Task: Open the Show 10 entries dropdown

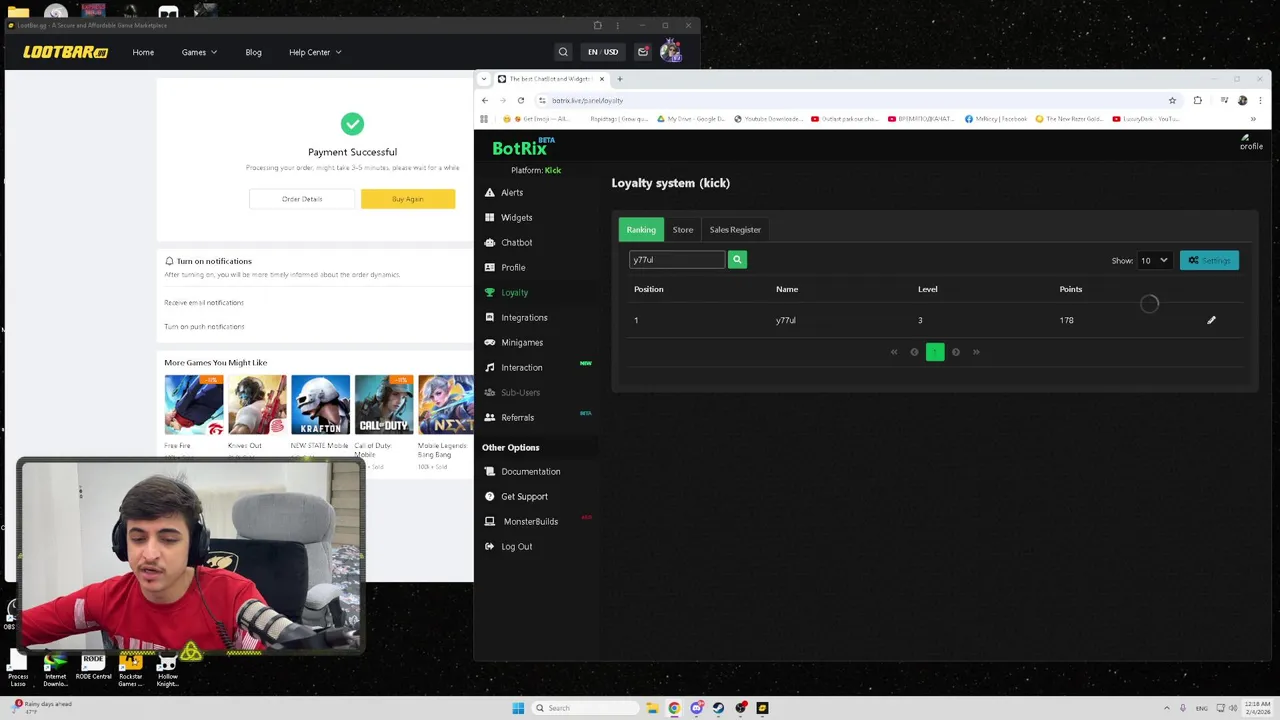Action: click(1155, 260)
